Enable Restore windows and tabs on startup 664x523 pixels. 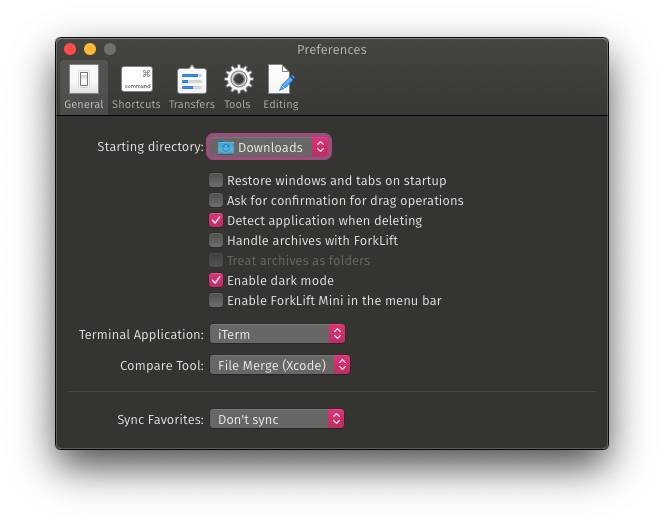pyautogui.click(x=216, y=180)
